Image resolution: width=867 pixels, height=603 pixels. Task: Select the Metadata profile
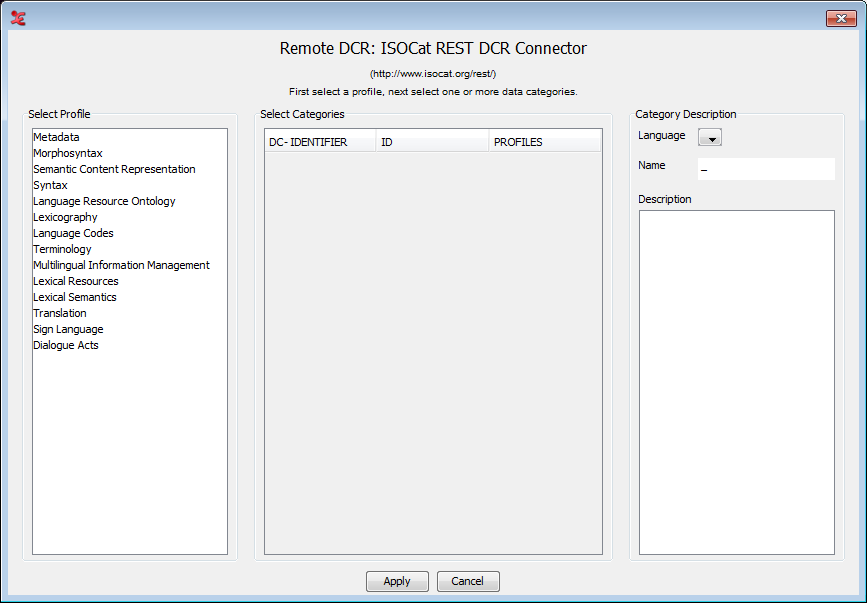coord(130,137)
